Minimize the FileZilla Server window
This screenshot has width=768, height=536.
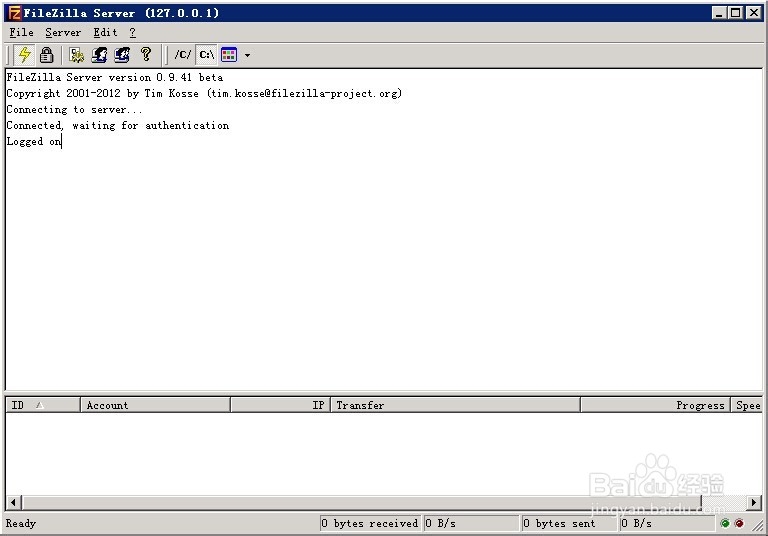click(719, 13)
